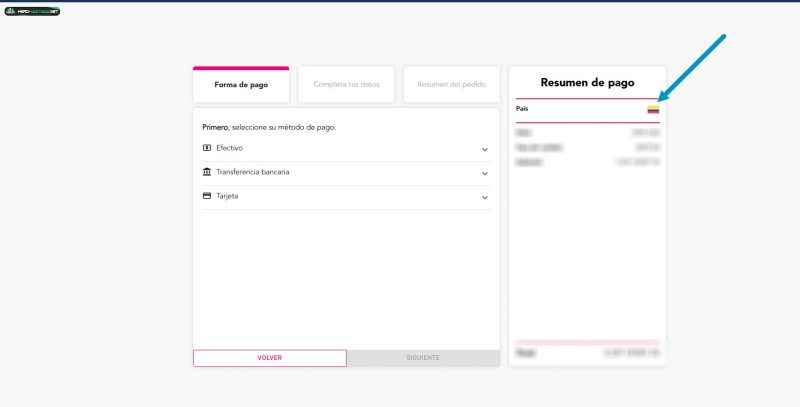Choose Transferencia bancaria payment label
The height and width of the screenshot is (407, 800).
(x=253, y=172)
